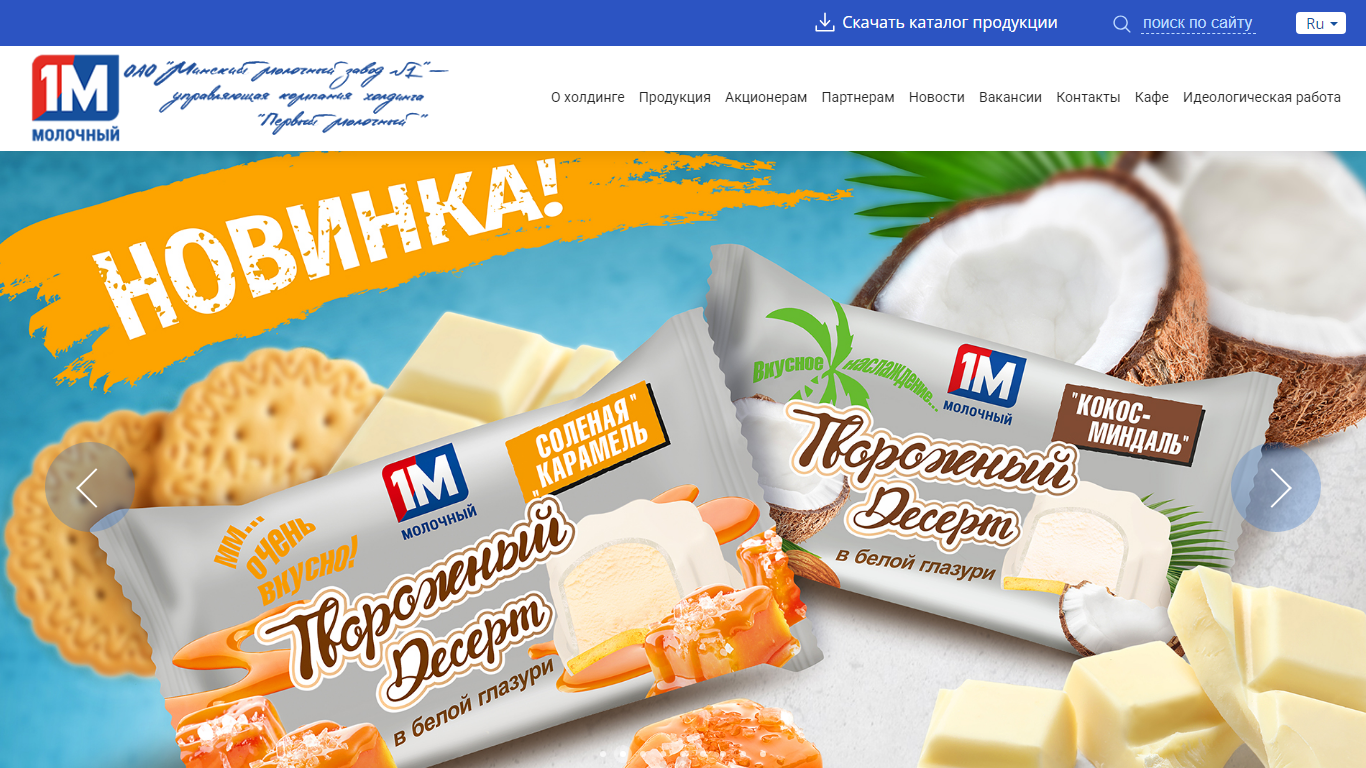Open Скачать каталог продукции link
The height and width of the screenshot is (768, 1366).
tap(950, 23)
